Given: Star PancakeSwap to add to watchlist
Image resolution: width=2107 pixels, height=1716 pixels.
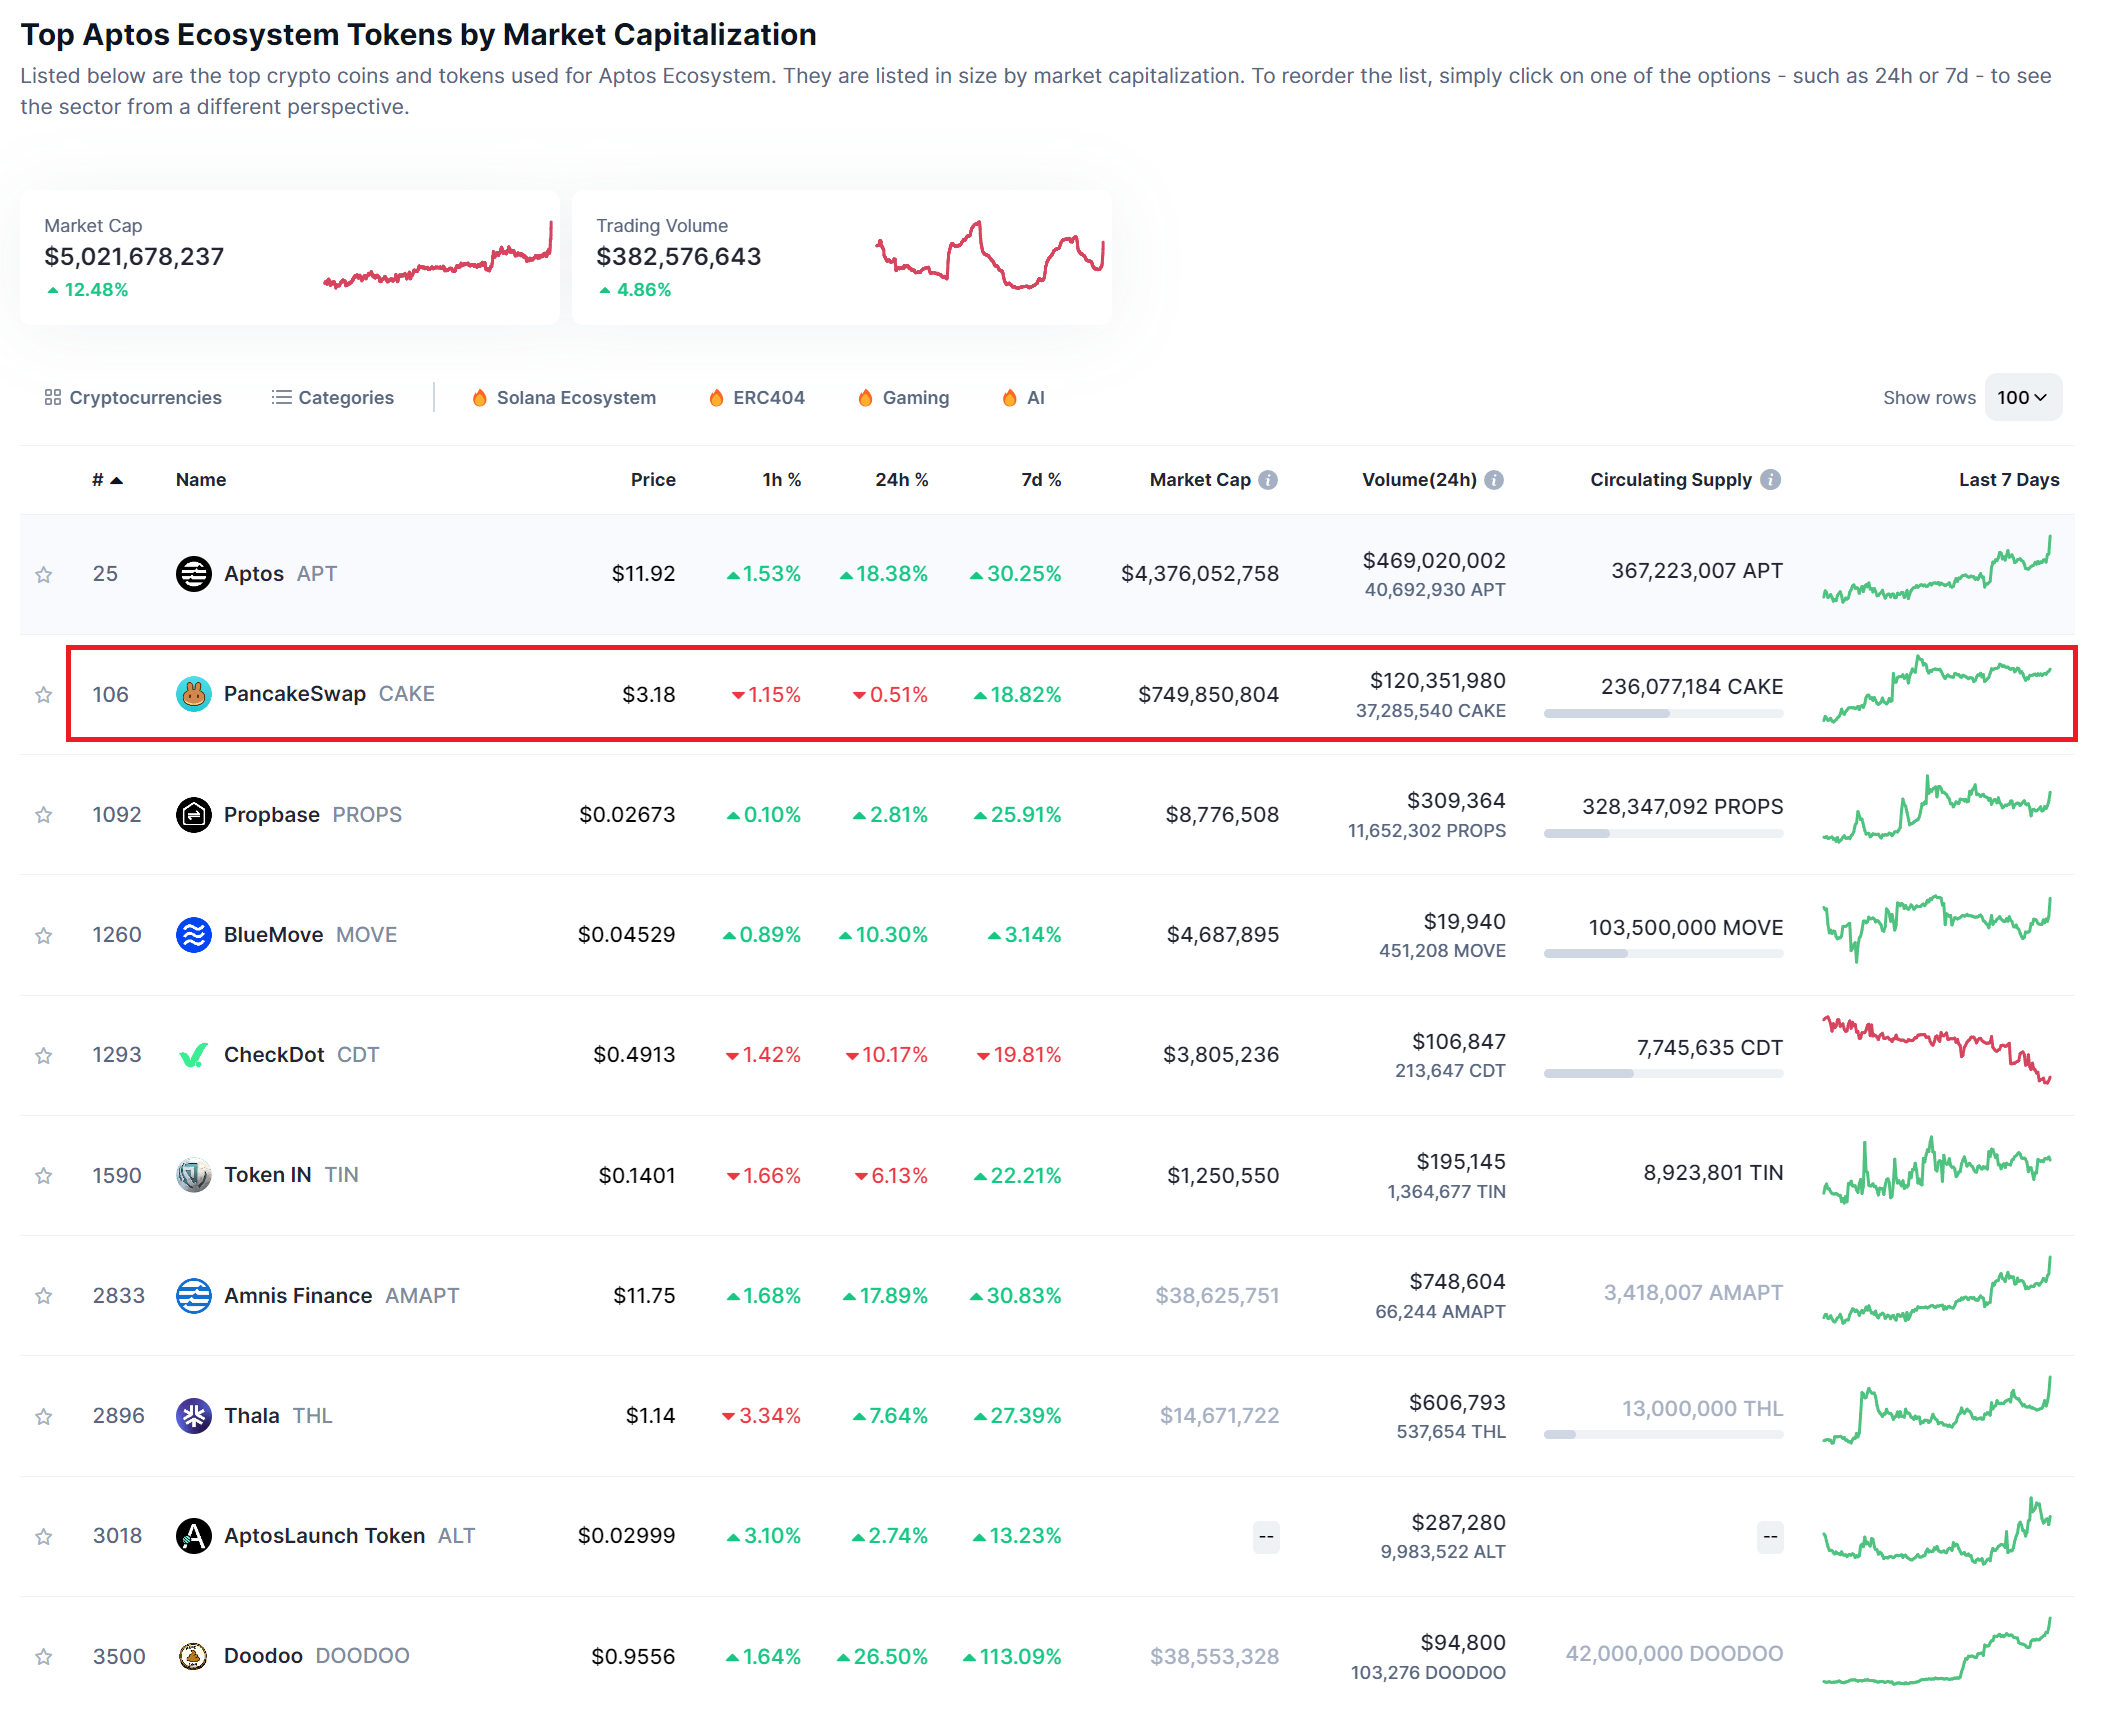Looking at the screenshot, I should [x=43, y=694].
